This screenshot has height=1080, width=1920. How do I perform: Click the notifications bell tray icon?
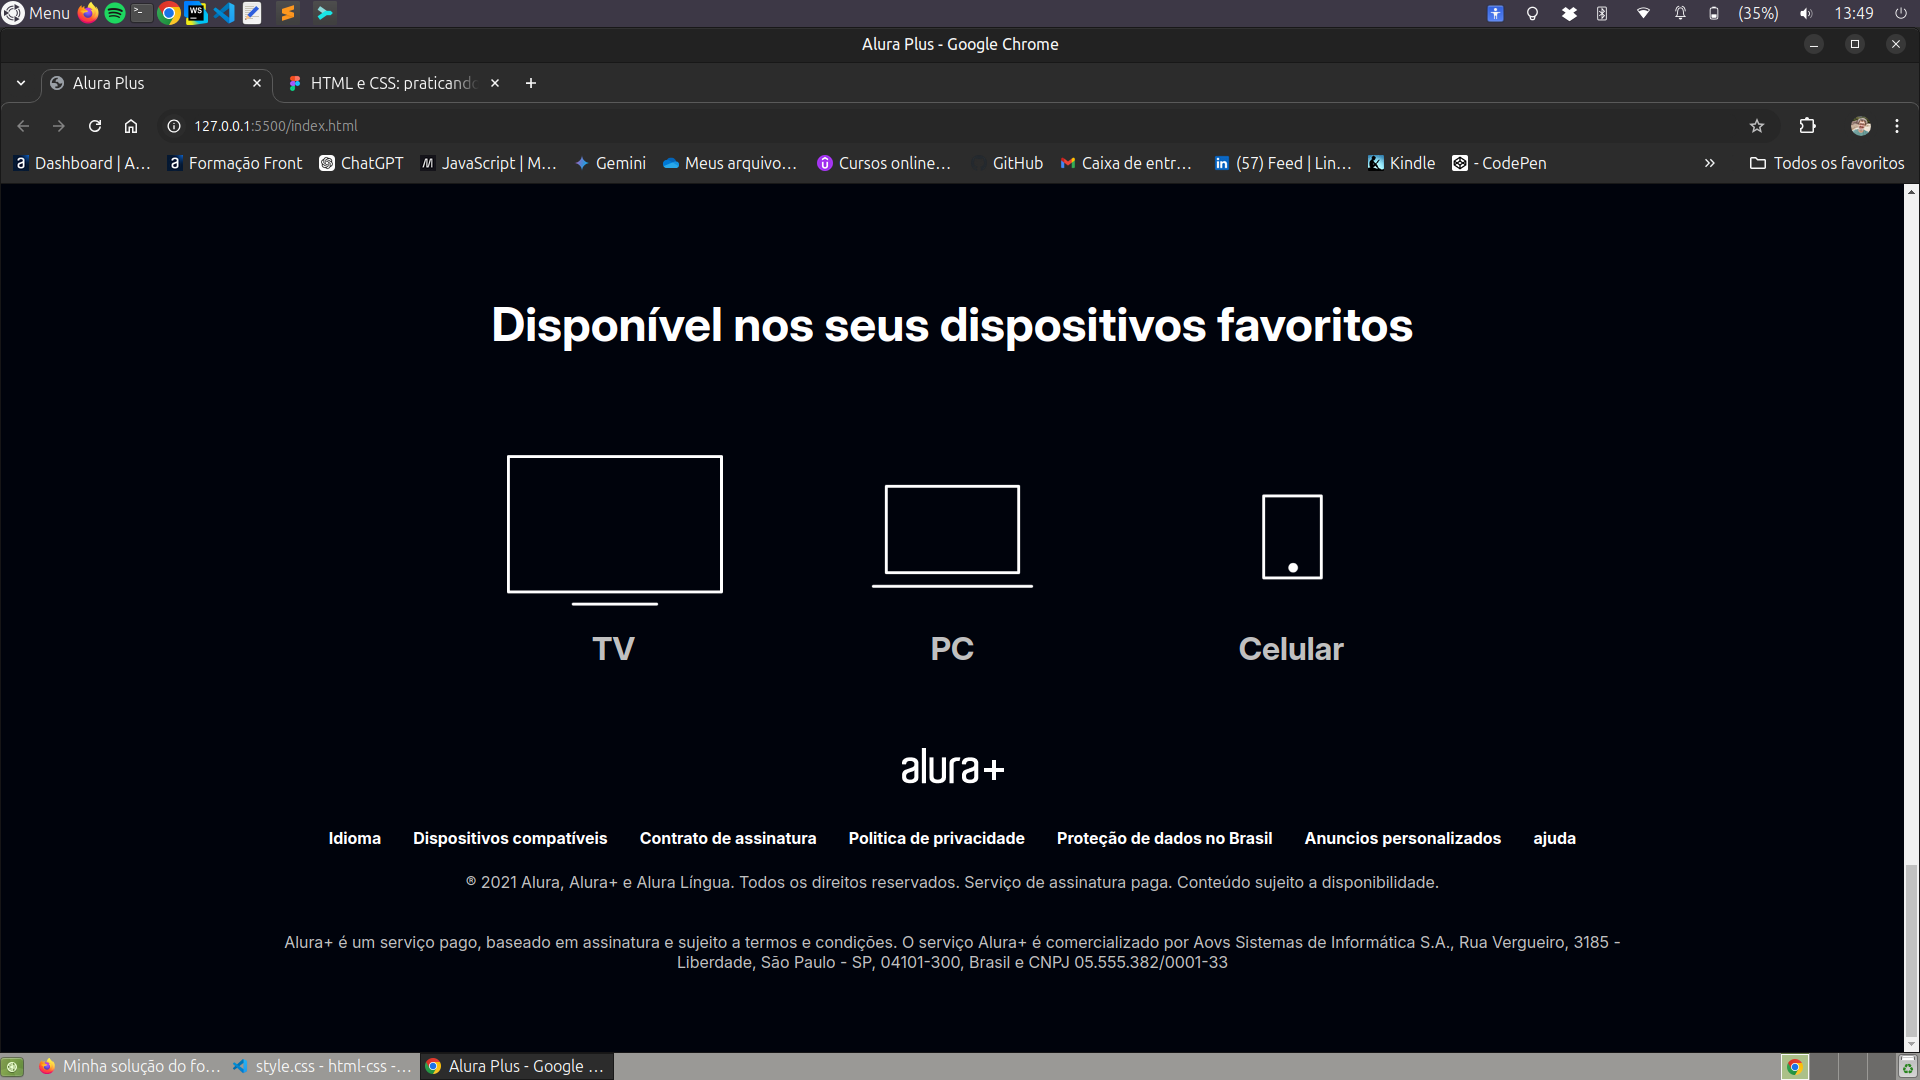click(1680, 13)
